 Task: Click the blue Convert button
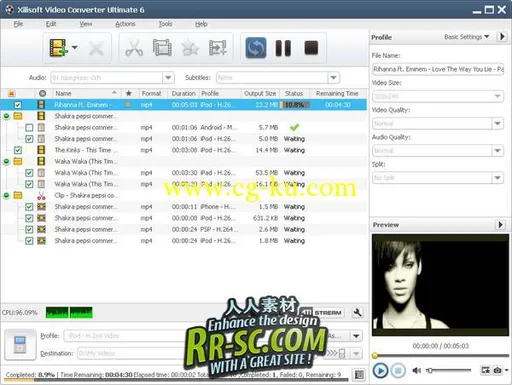click(x=256, y=48)
